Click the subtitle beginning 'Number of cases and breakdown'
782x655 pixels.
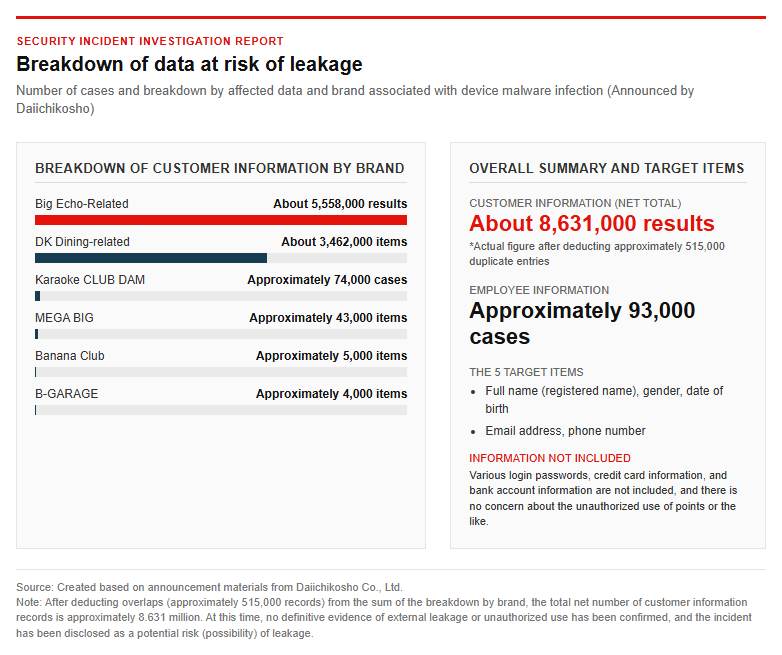[355, 99]
